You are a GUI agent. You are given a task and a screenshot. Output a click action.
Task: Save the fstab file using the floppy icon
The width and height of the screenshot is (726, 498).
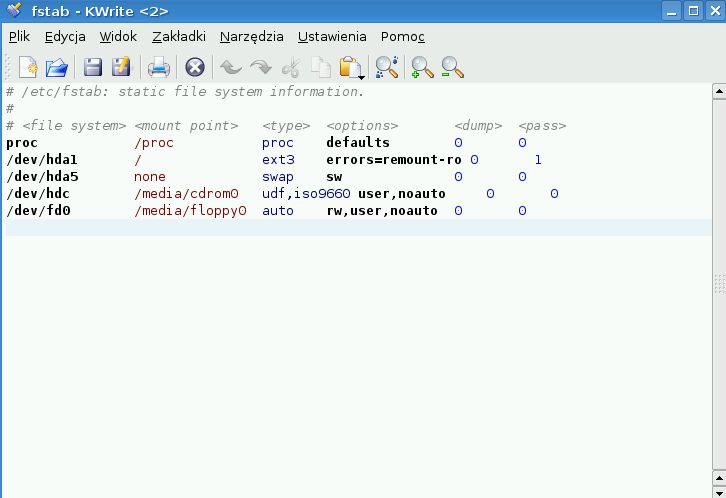pos(92,67)
